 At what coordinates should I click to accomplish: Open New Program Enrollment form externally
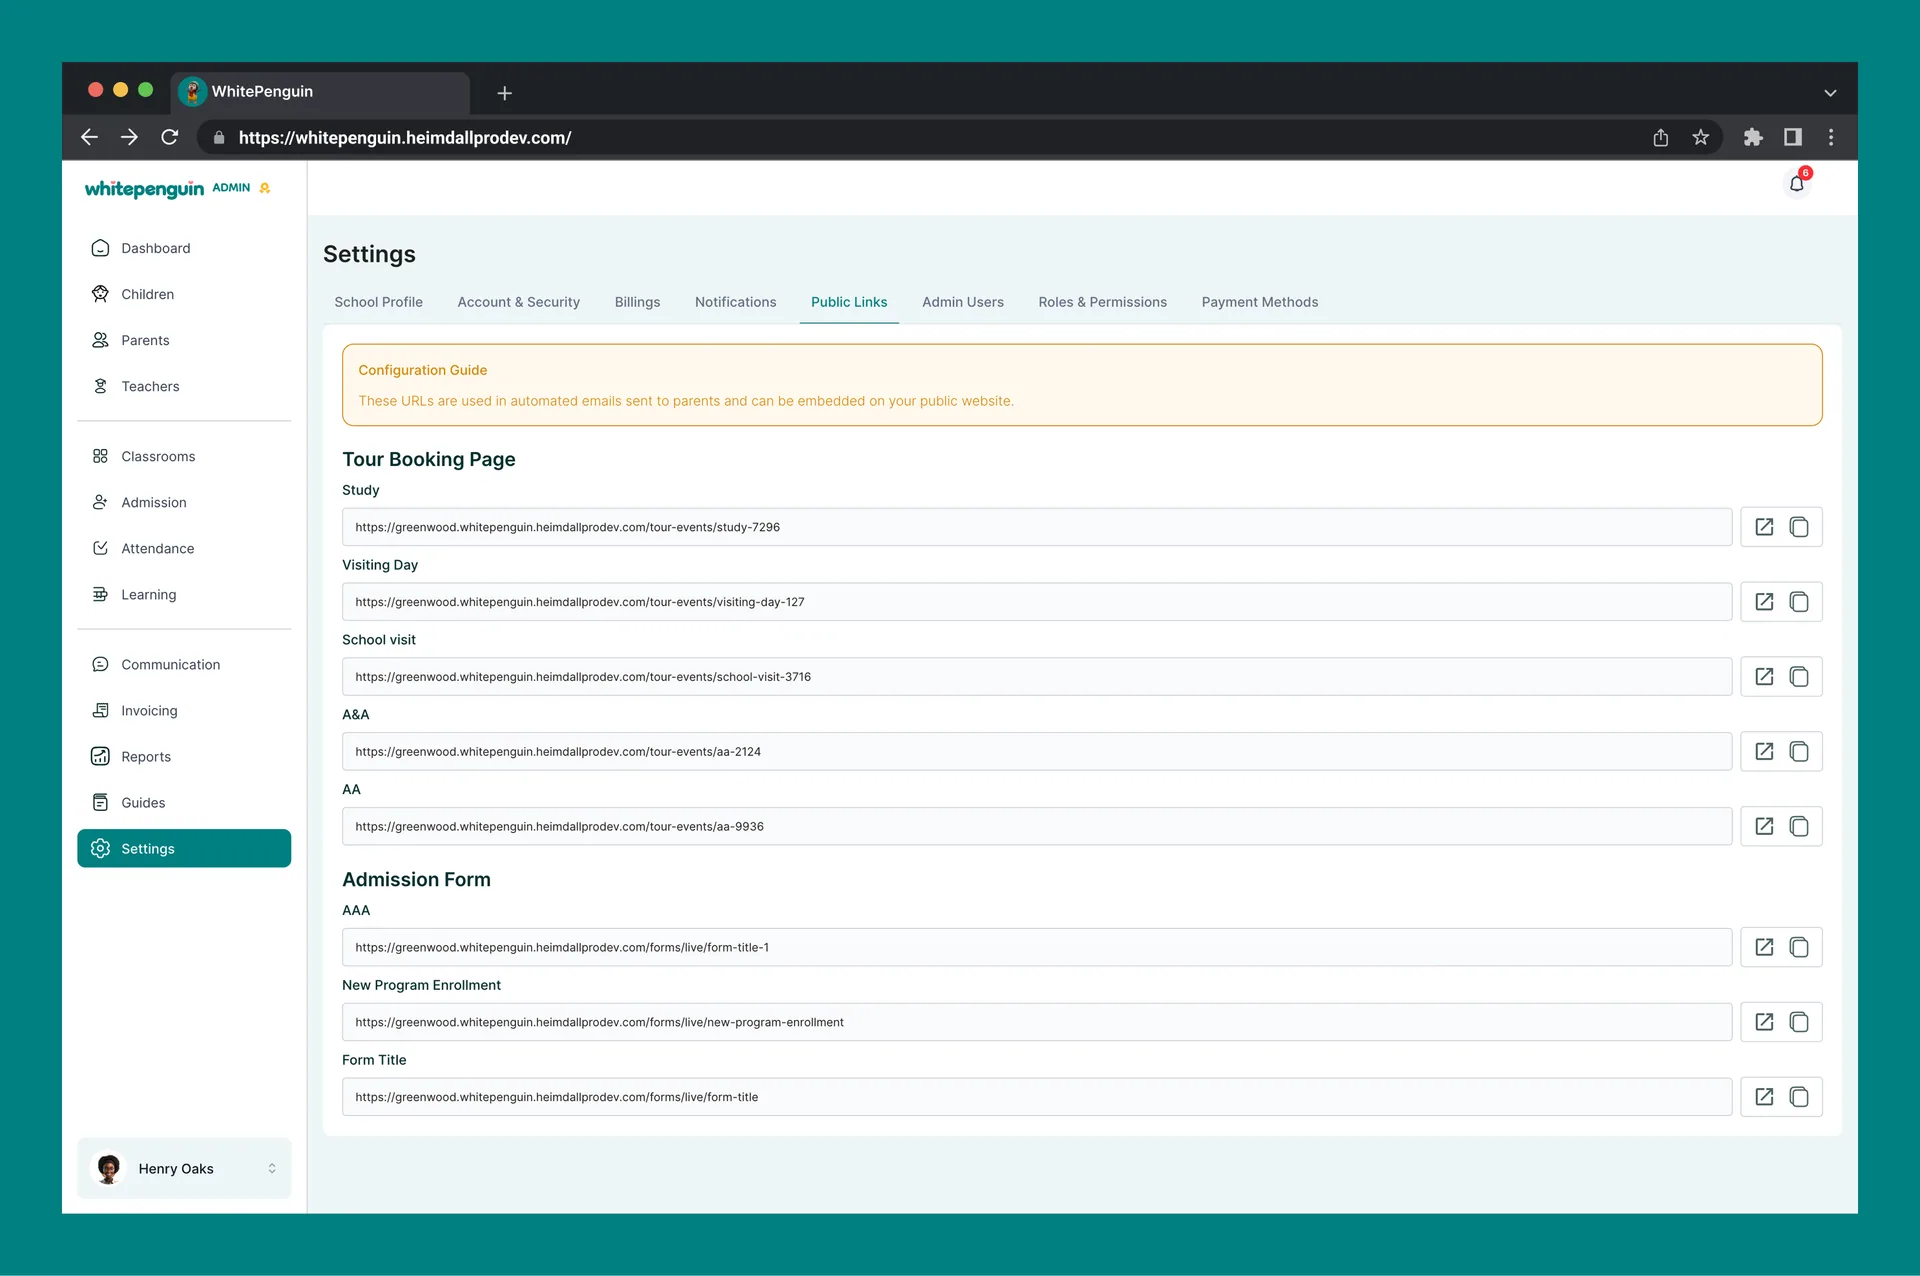click(x=1764, y=1022)
